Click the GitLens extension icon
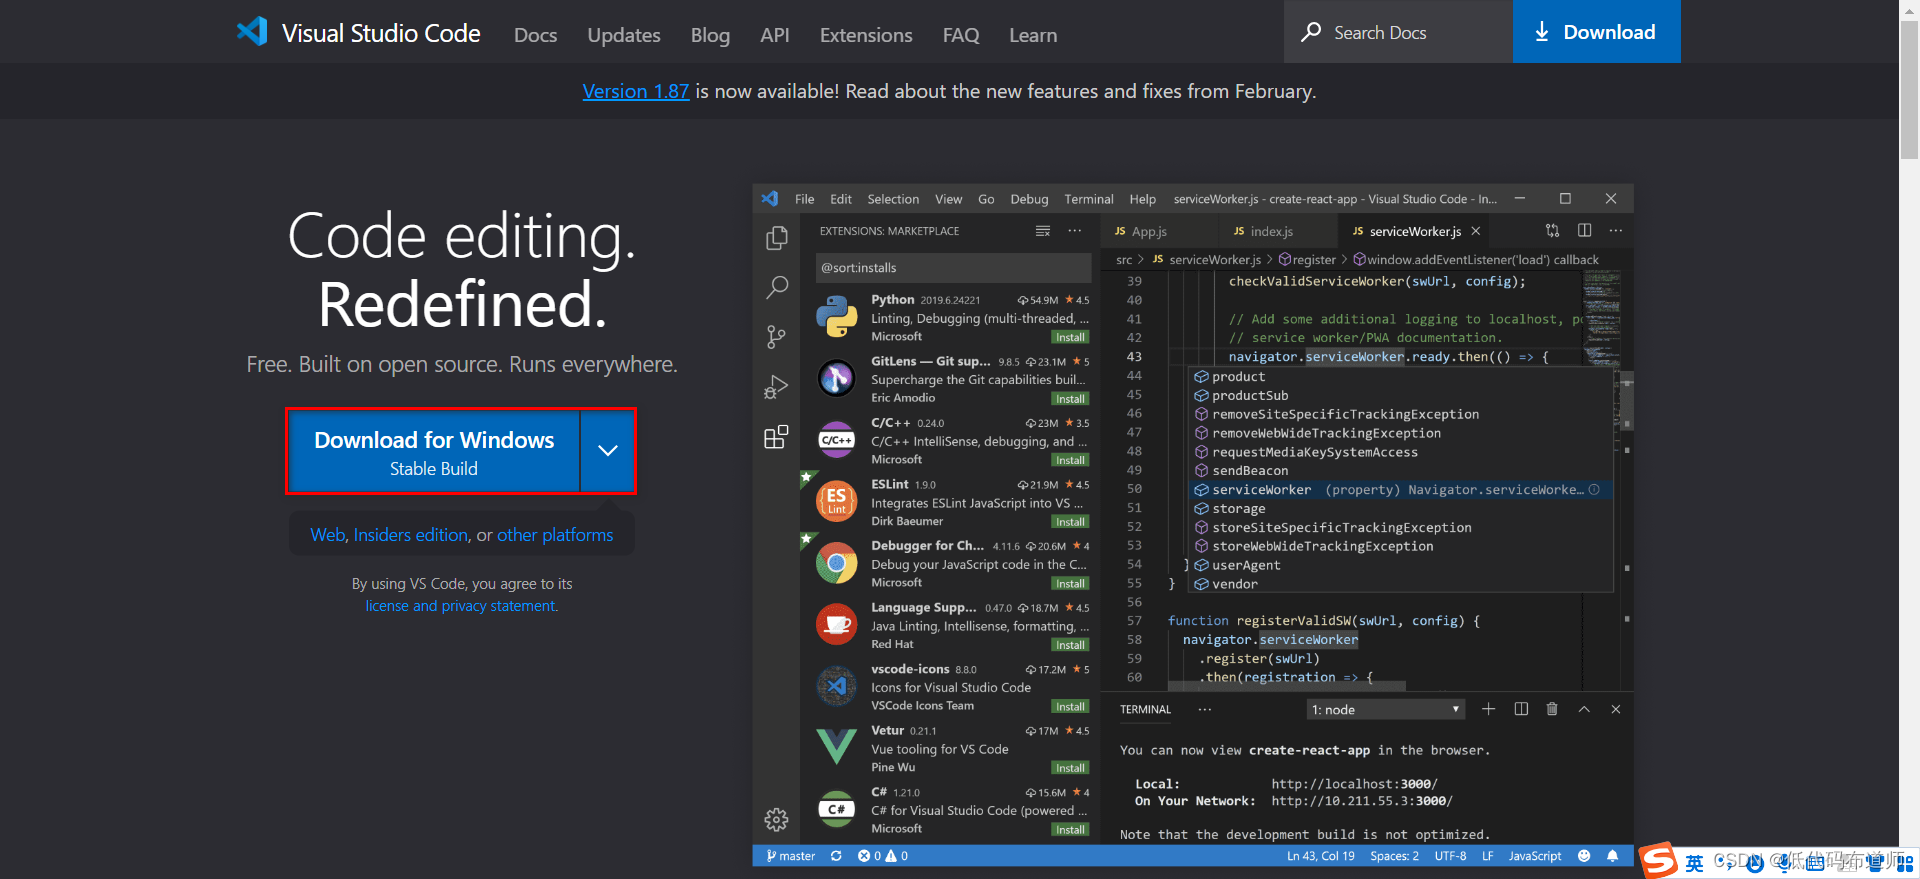 837,378
